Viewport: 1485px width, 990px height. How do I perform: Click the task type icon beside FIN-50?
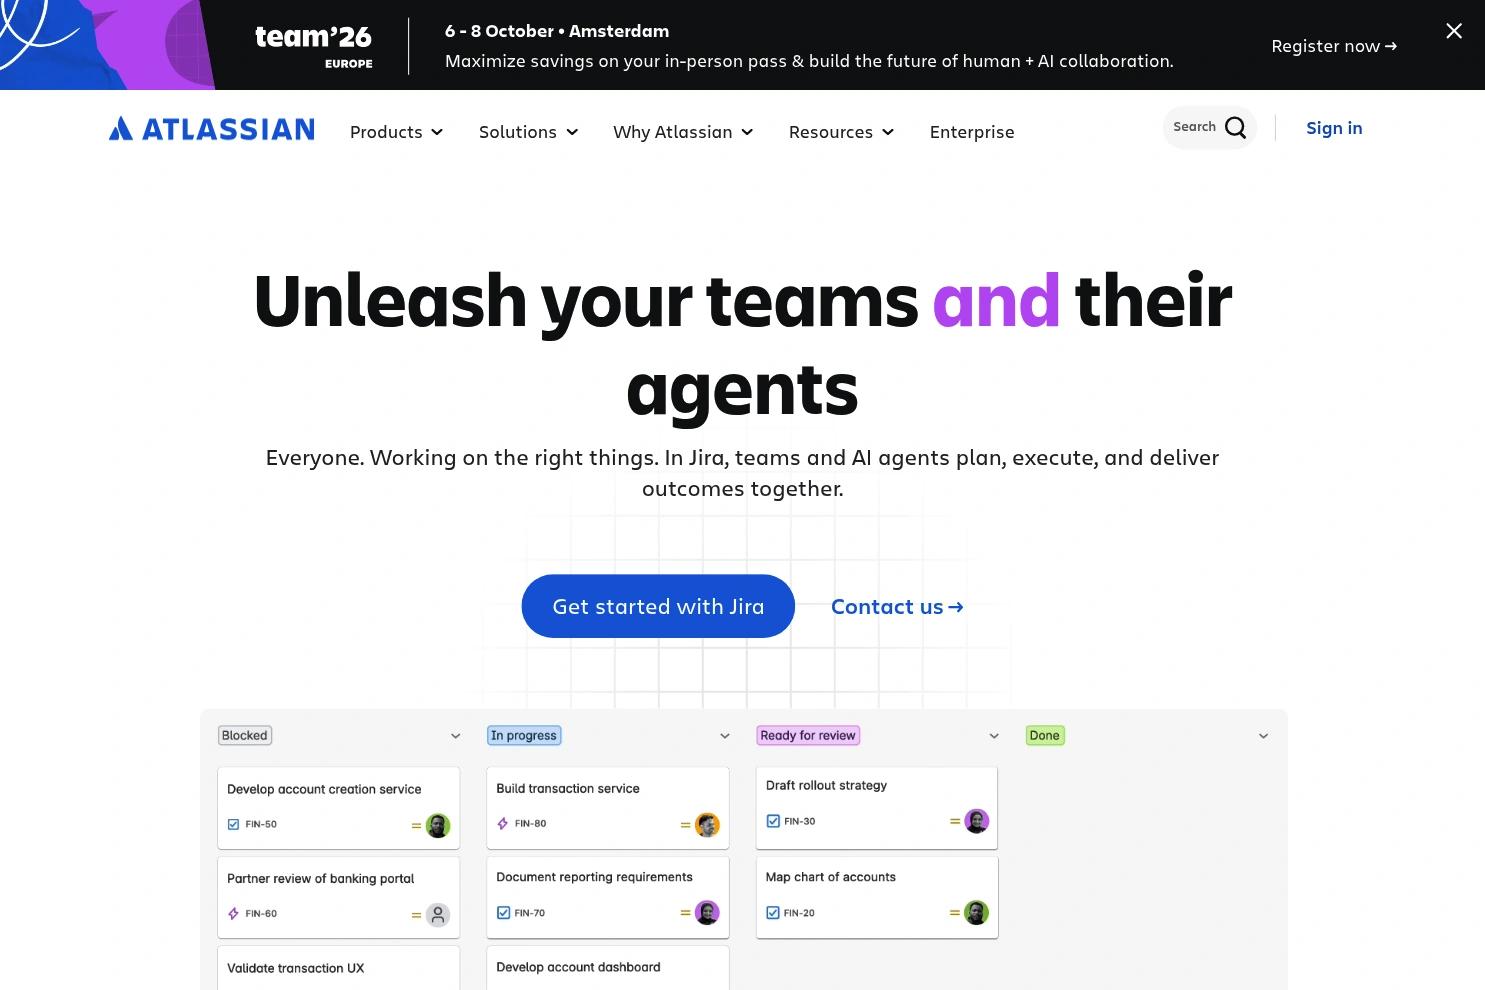point(233,825)
